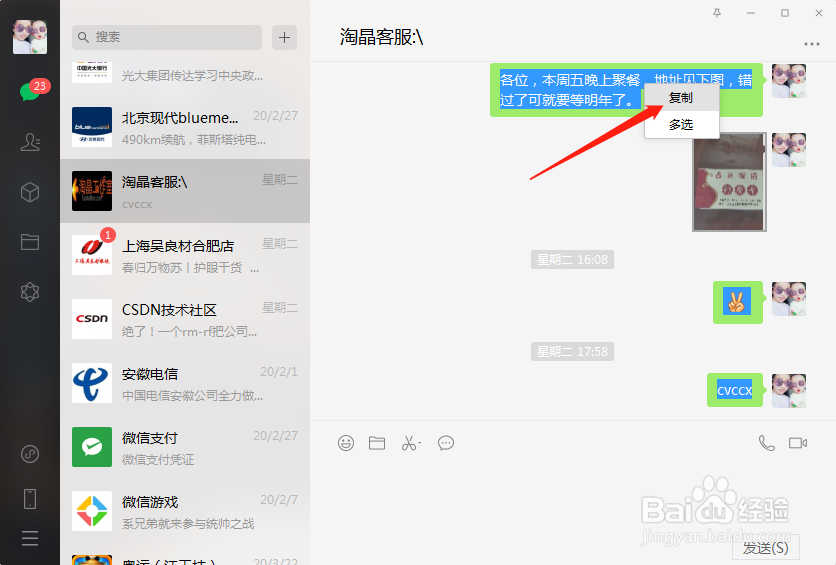Screen dimensions: 836x565
Task: Click the 安徽电信 logo avatar
Action: [x=92, y=383]
